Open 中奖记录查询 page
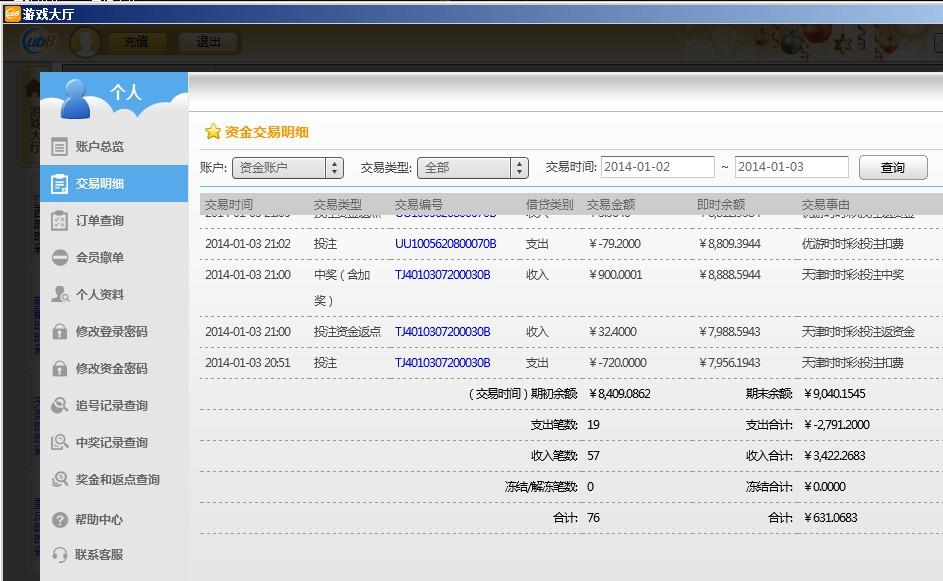 click(111, 443)
